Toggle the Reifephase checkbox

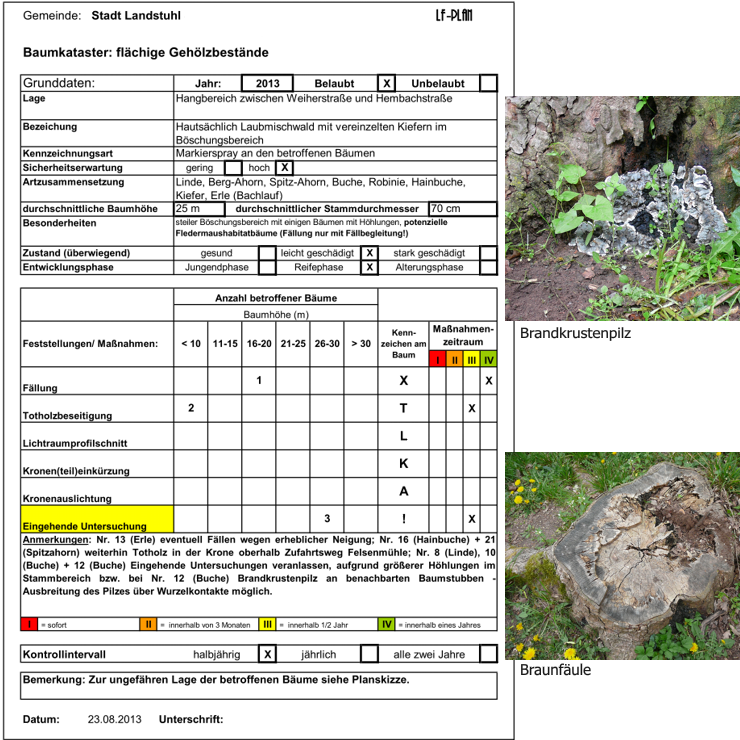(370, 267)
